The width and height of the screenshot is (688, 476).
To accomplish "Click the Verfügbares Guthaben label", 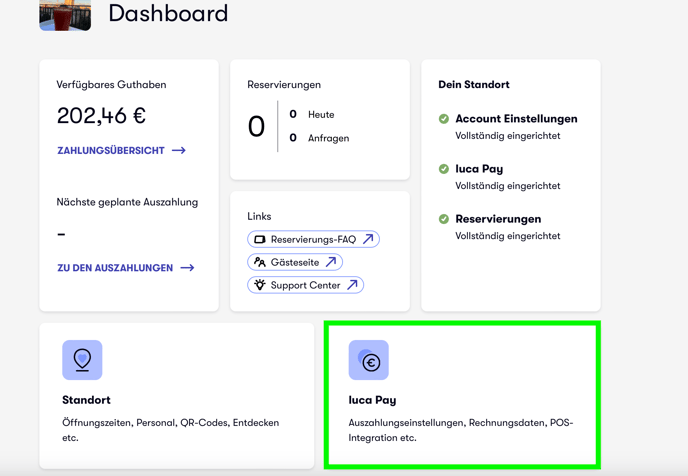I will (111, 85).
